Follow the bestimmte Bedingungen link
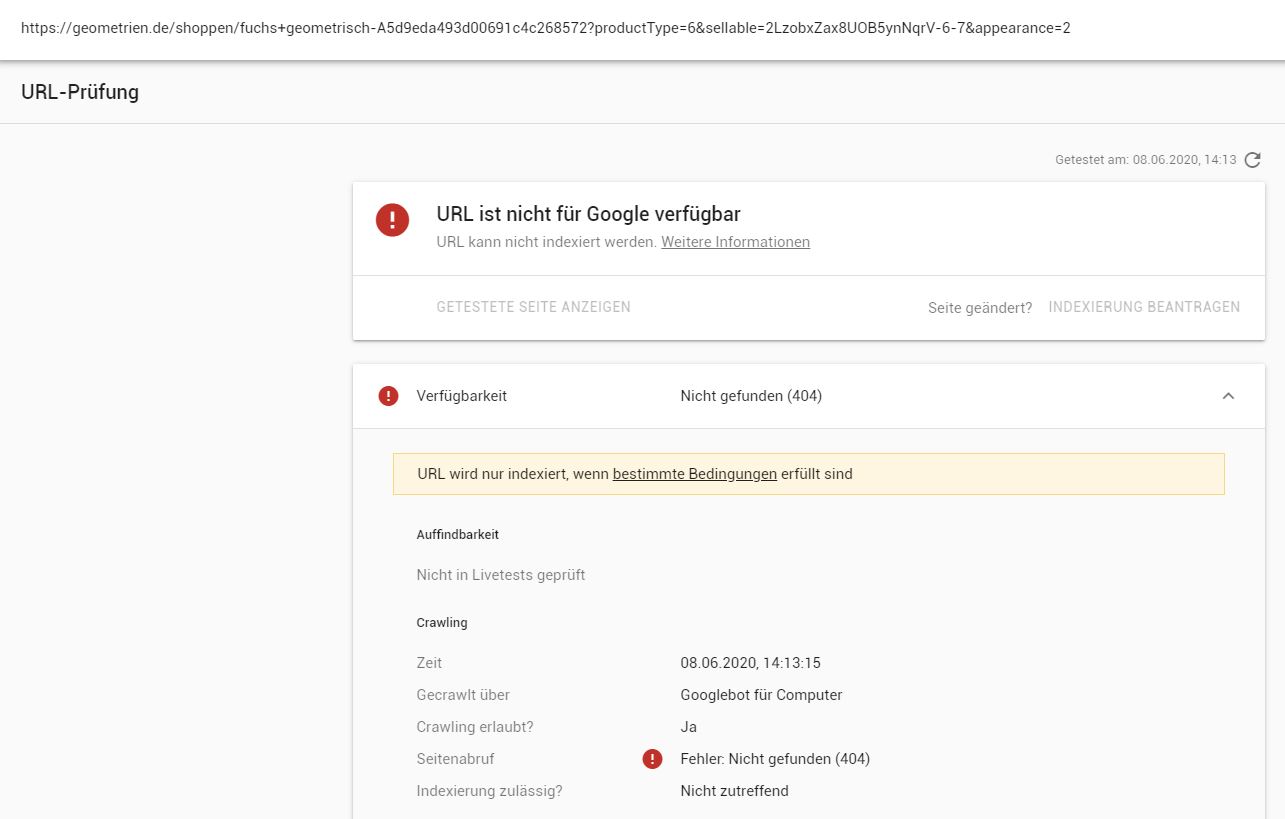The image size is (1285, 819). [694, 474]
